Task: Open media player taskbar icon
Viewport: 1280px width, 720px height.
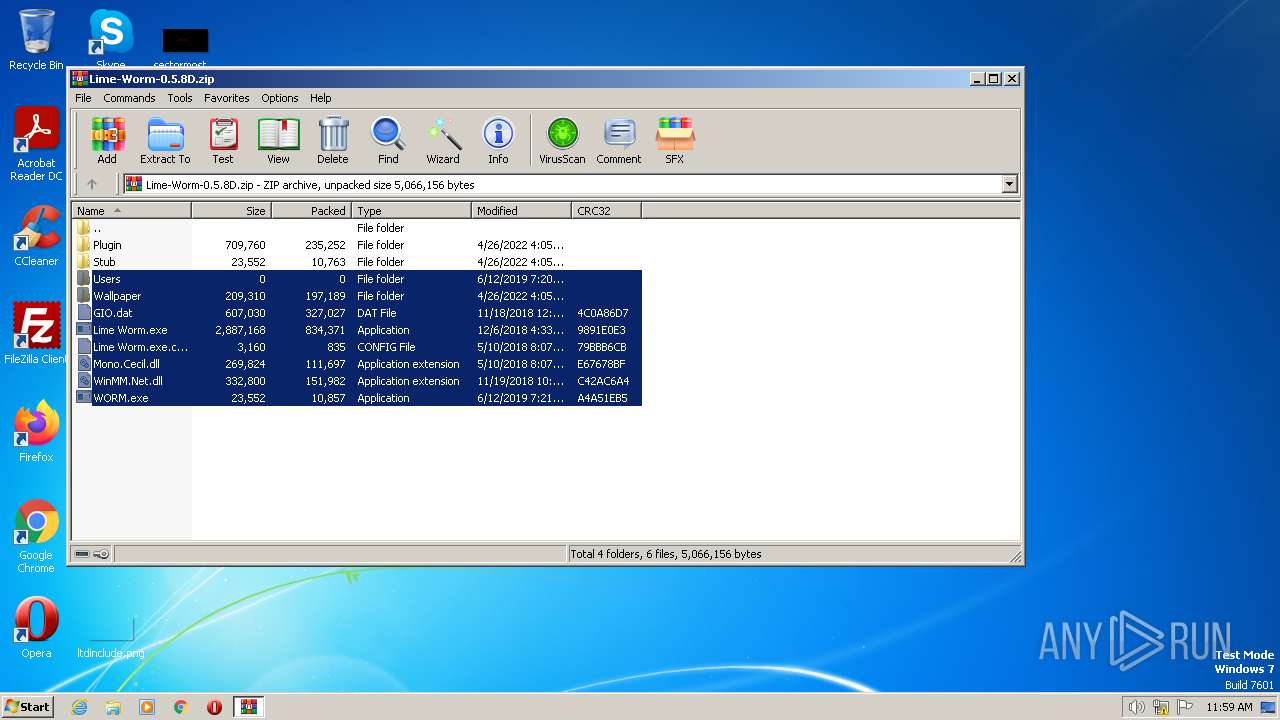Action: point(147,707)
